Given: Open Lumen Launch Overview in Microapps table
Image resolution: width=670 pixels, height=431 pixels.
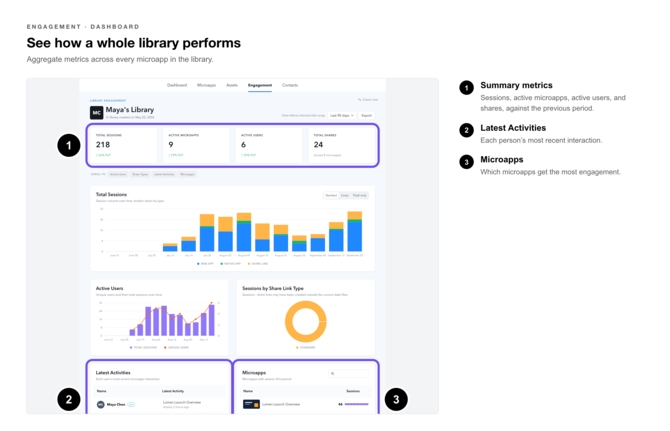Looking at the screenshot, I should 281,404.
